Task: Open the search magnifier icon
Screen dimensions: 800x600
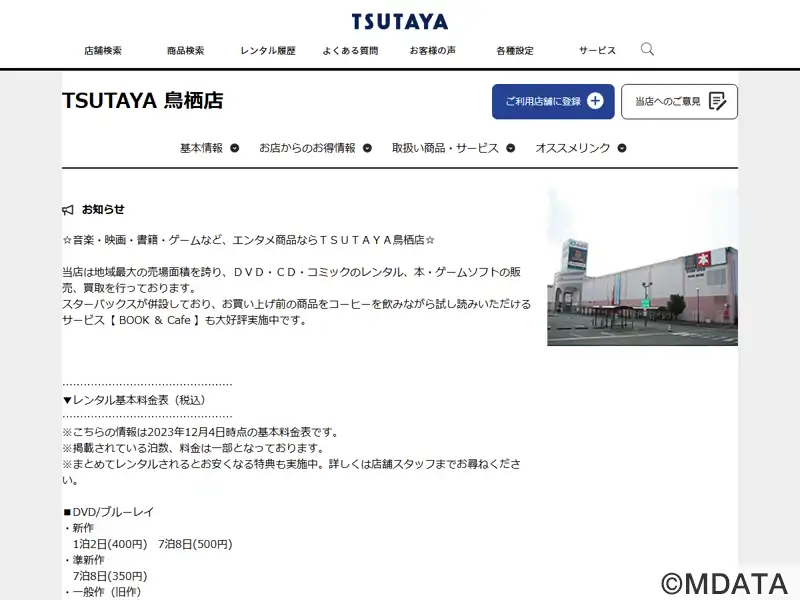Action: (647, 49)
